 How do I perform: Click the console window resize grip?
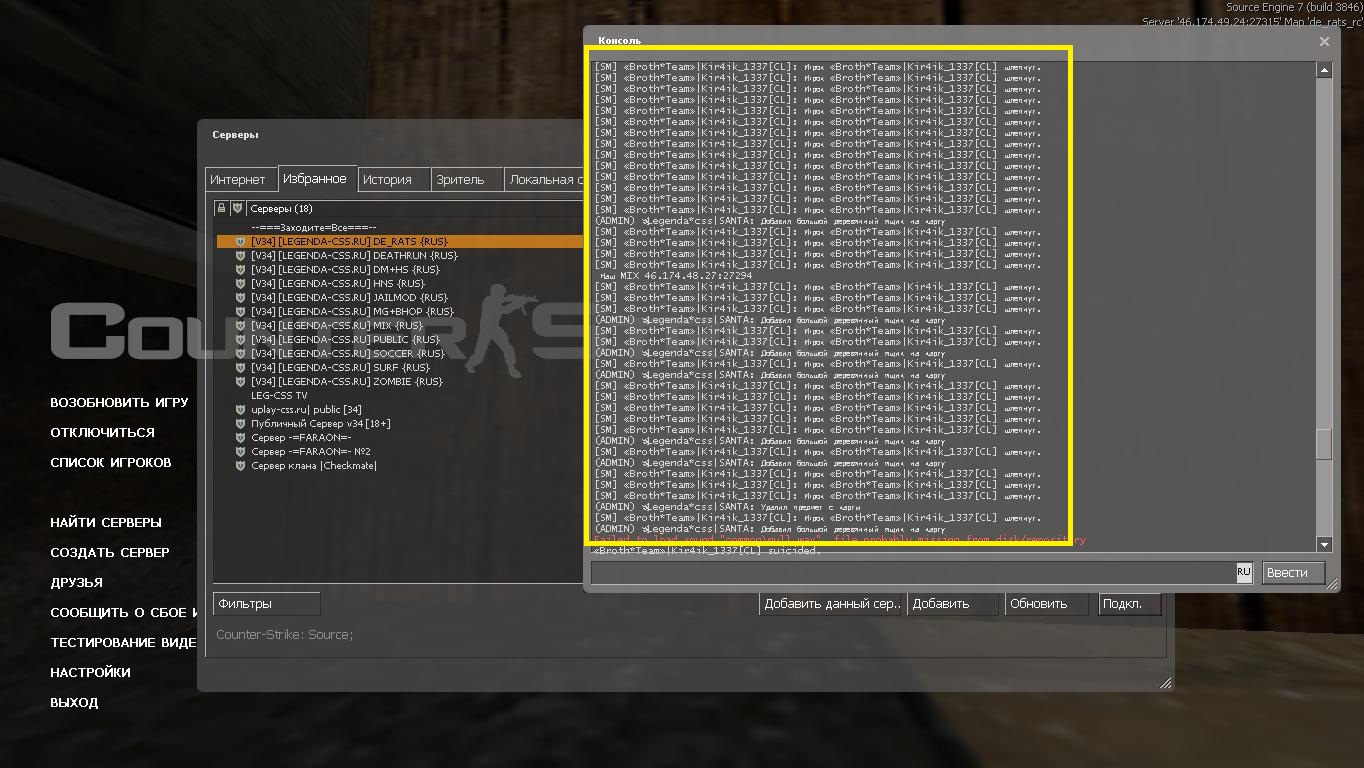point(1332,584)
